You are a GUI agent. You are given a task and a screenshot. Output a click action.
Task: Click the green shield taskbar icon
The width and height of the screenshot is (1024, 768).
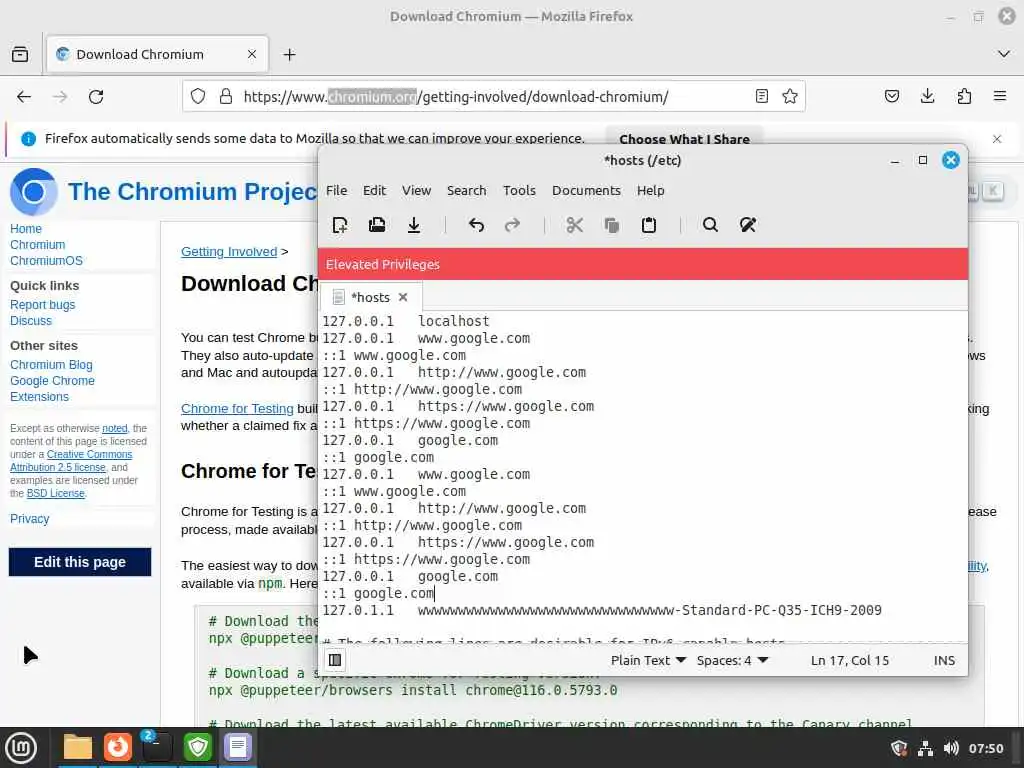tap(198, 747)
